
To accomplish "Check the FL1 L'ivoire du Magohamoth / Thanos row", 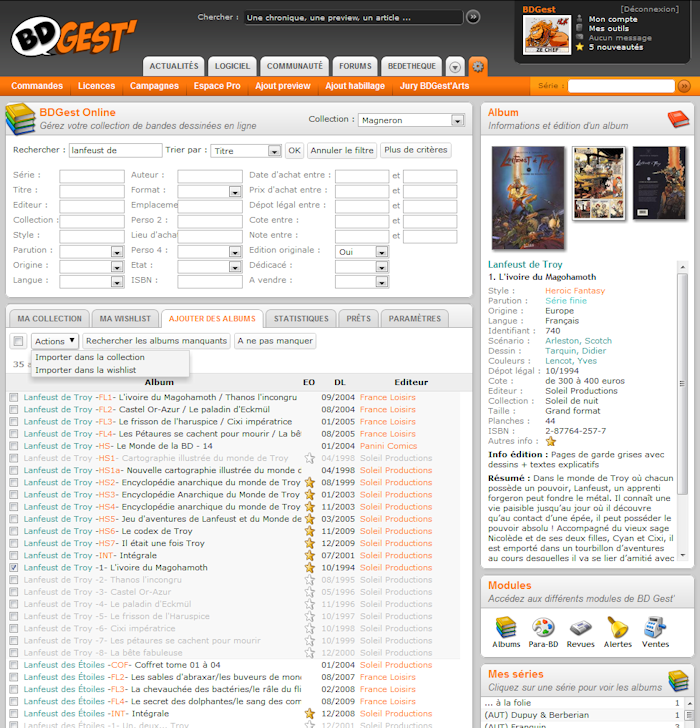I will coord(14,397).
